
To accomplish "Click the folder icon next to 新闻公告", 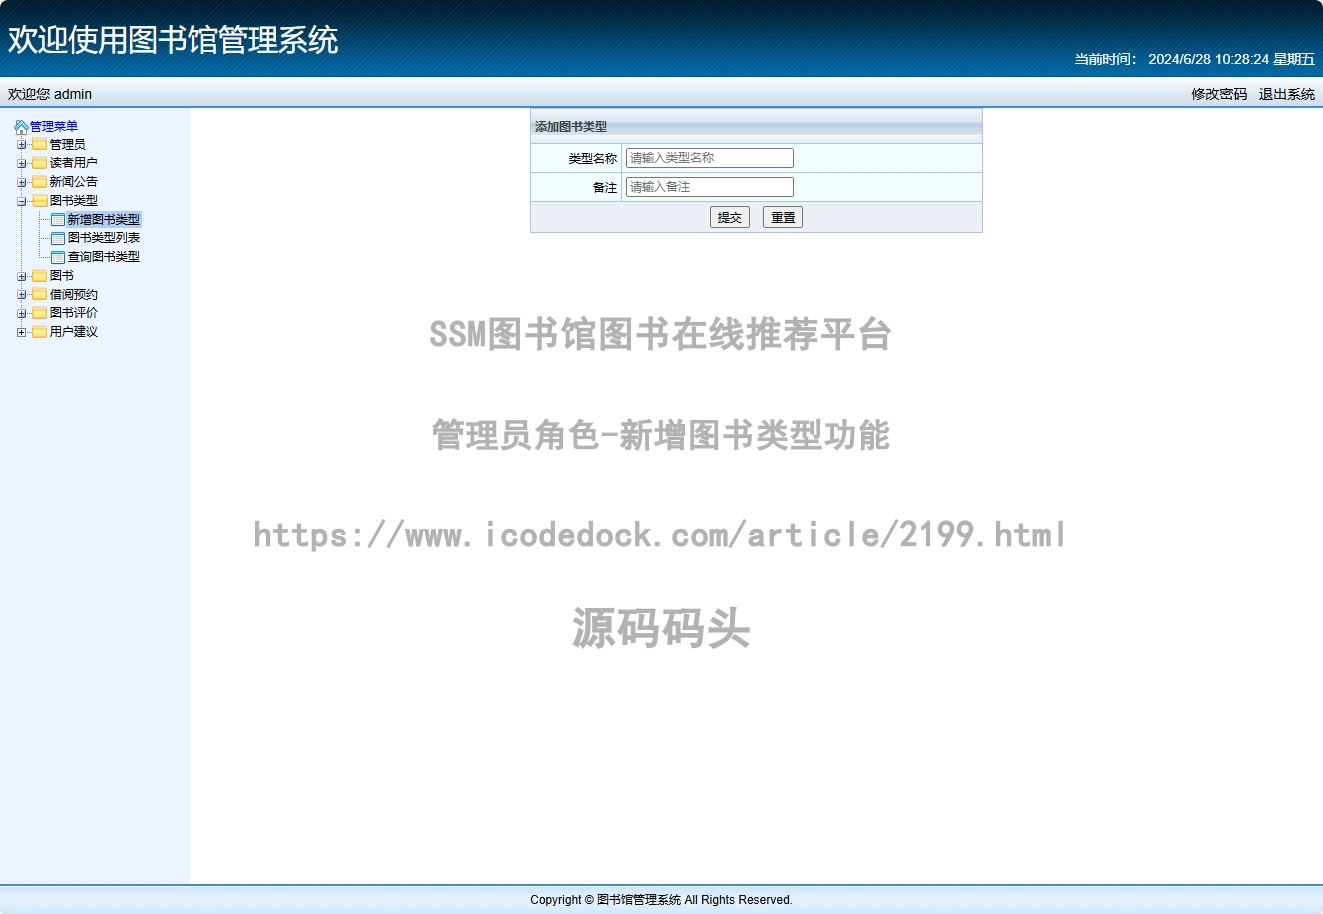I will click(x=40, y=182).
